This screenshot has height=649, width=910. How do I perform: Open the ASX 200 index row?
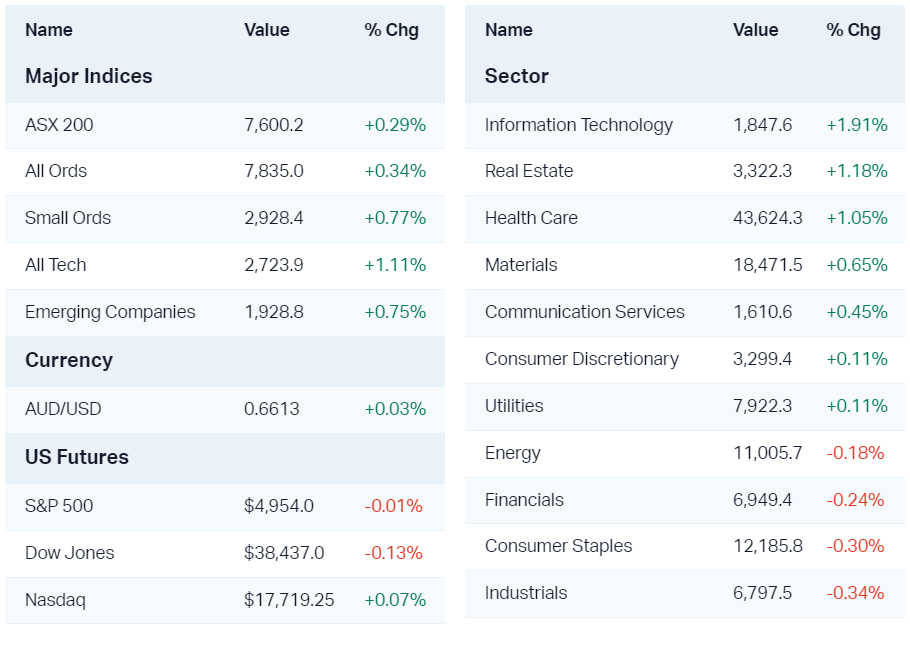coord(59,125)
